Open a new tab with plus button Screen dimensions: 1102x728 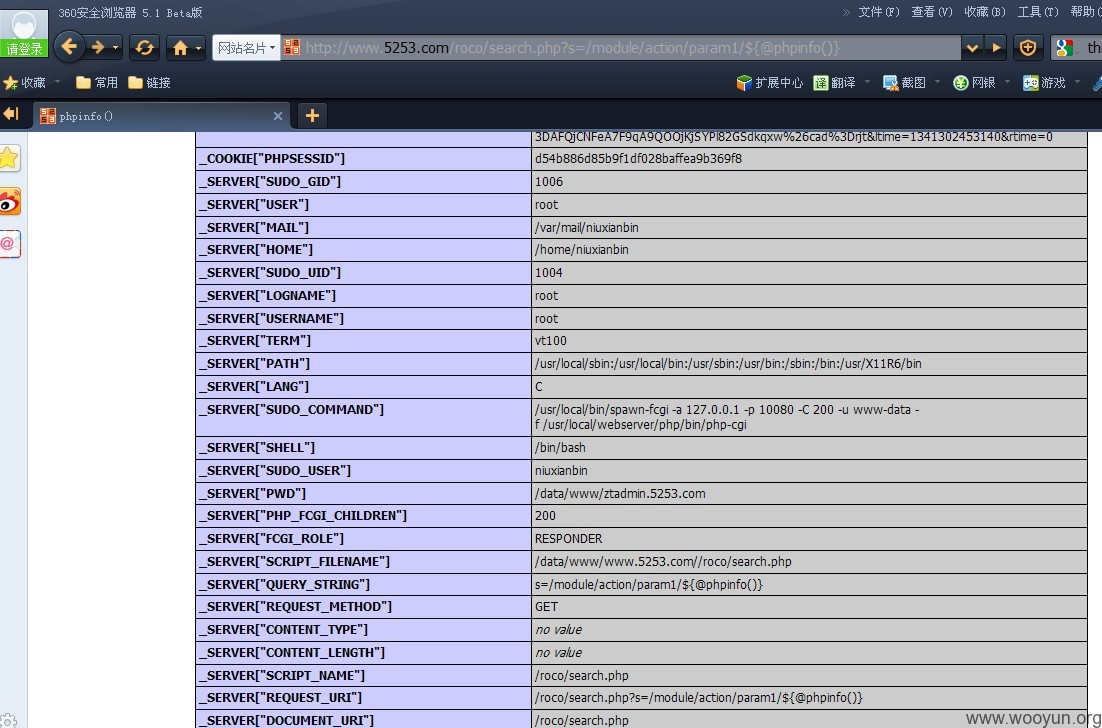(x=313, y=116)
